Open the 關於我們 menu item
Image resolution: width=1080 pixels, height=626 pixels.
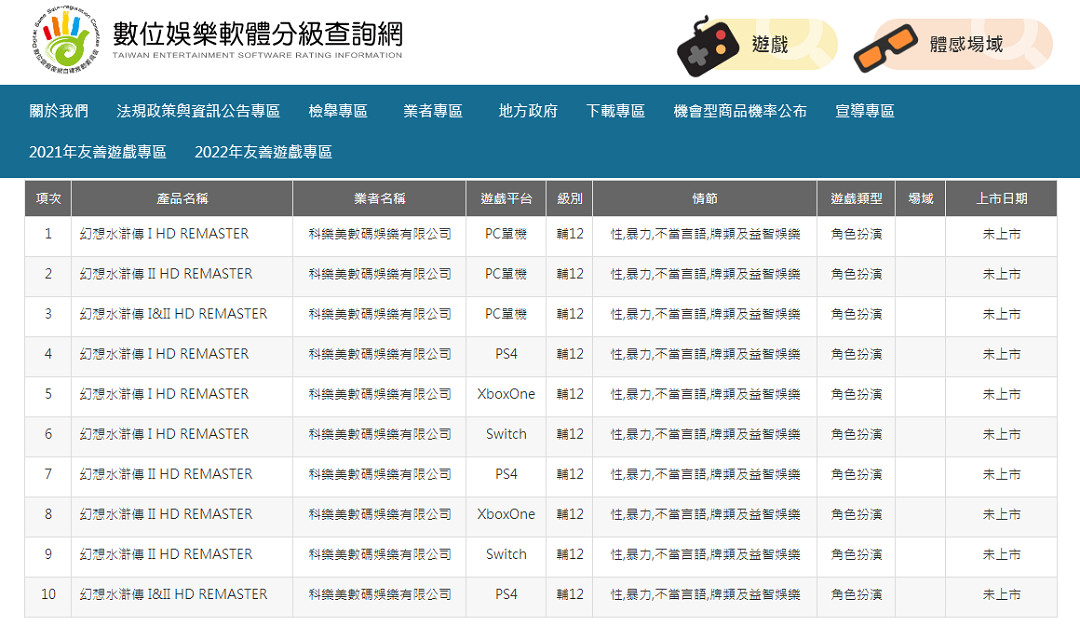pos(59,111)
